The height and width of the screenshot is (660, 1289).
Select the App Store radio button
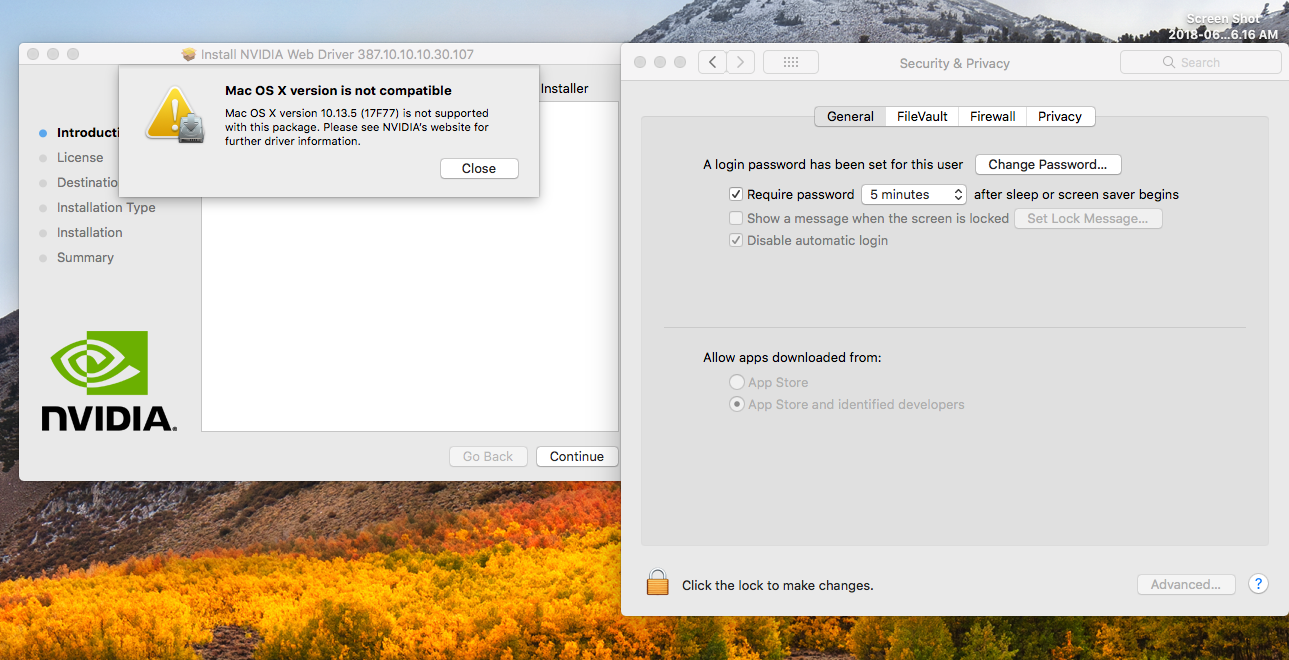737,382
